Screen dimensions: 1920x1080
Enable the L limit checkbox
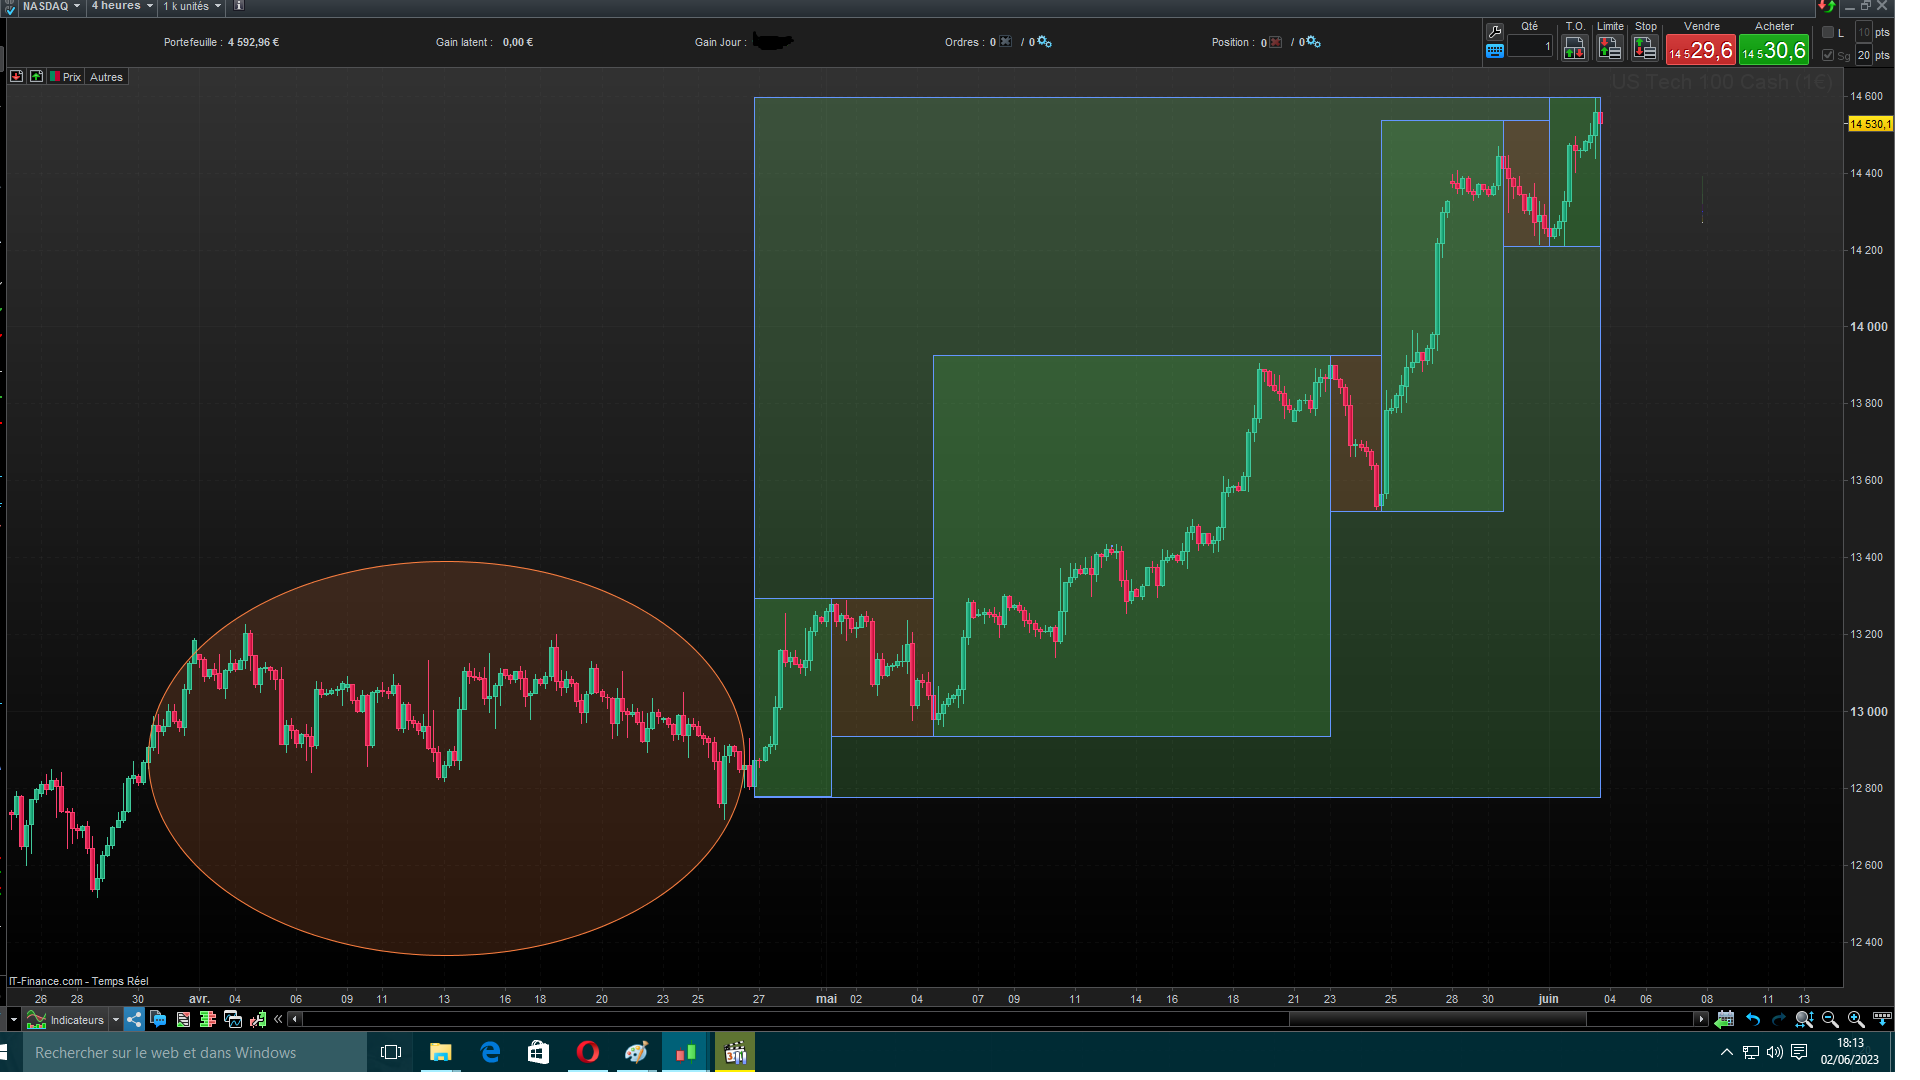pyautogui.click(x=1828, y=33)
